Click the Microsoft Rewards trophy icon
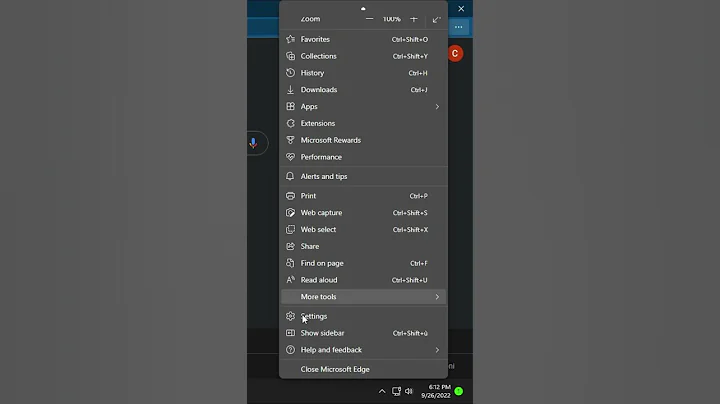The image size is (720, 404). (x=290, y=140)
